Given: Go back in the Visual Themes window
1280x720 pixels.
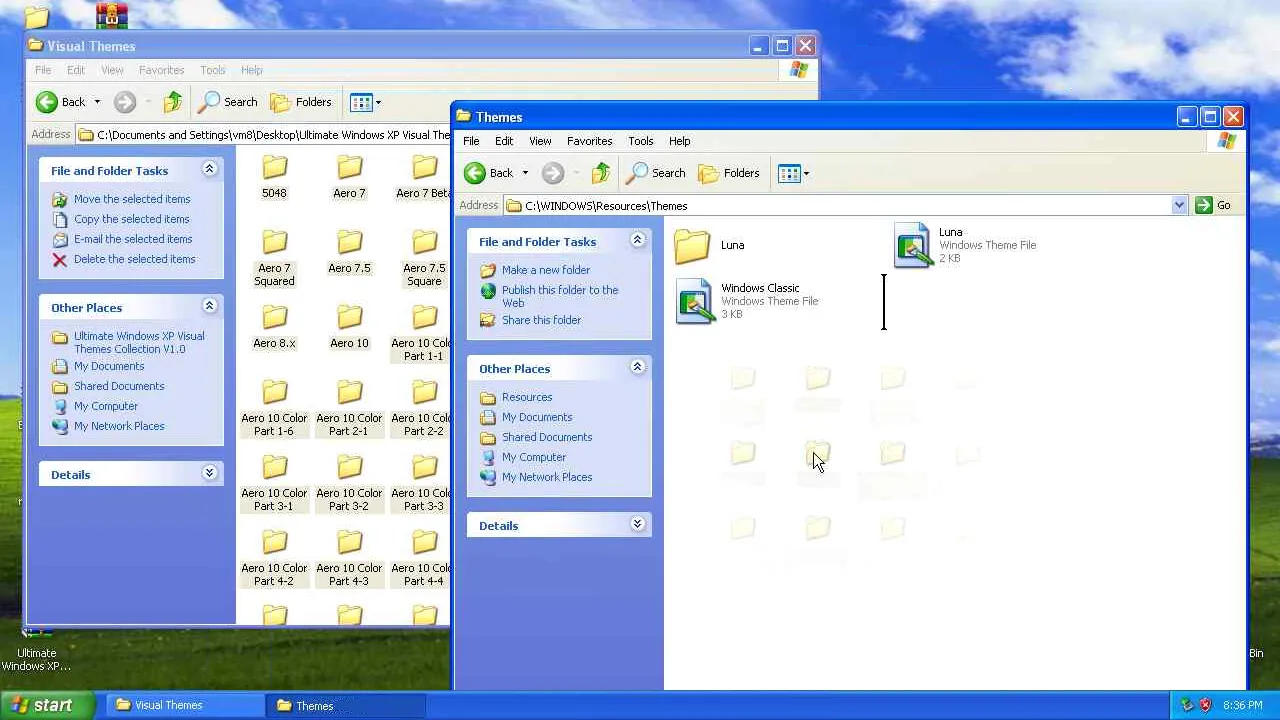Looking at the screenshot, I should 61,102.
